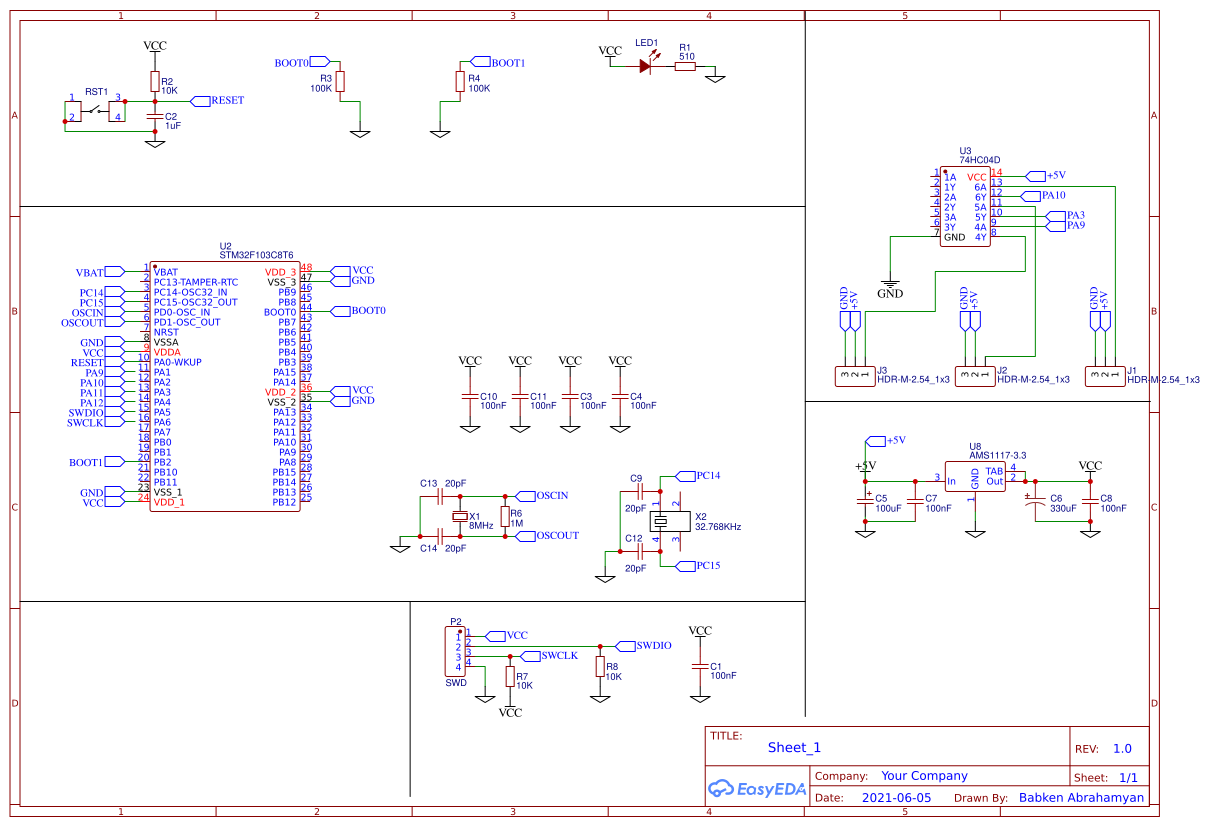Click the 74HC04D part name label
The height and width of the screenshot is (827, 1210).
coord(980,160)
